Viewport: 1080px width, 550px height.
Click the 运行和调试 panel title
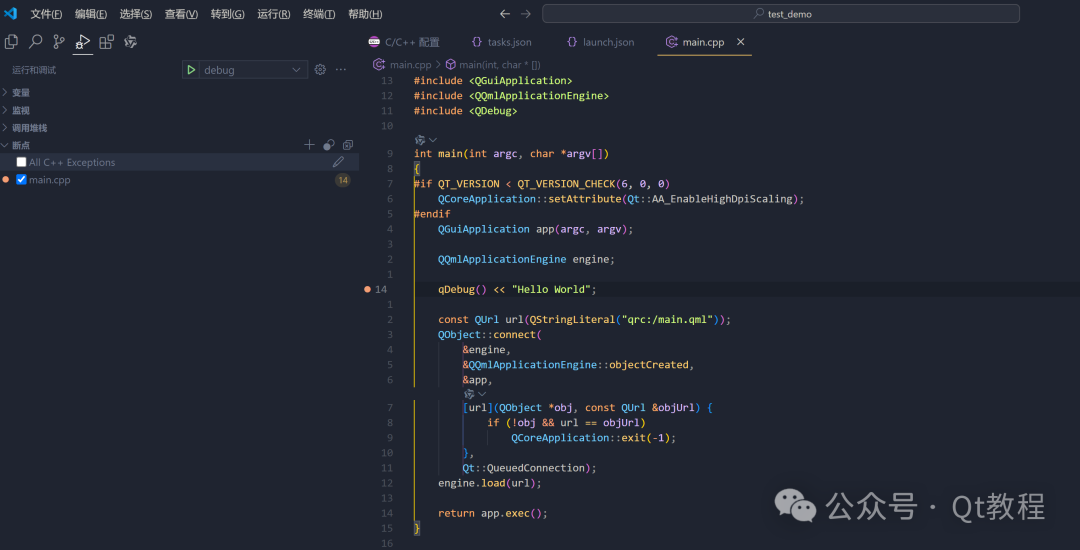click(x=34, y=70)
